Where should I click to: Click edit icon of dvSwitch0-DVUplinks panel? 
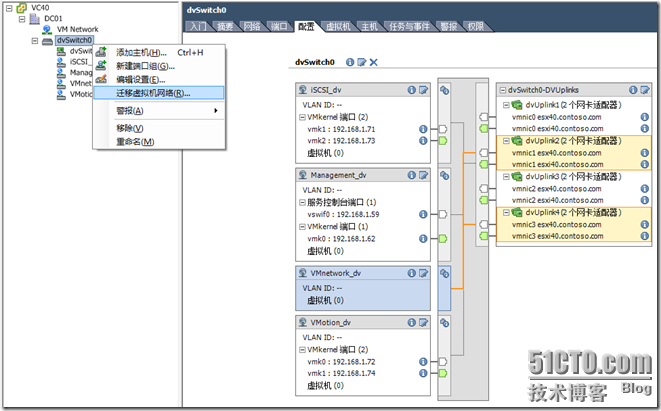click(645, 90)
